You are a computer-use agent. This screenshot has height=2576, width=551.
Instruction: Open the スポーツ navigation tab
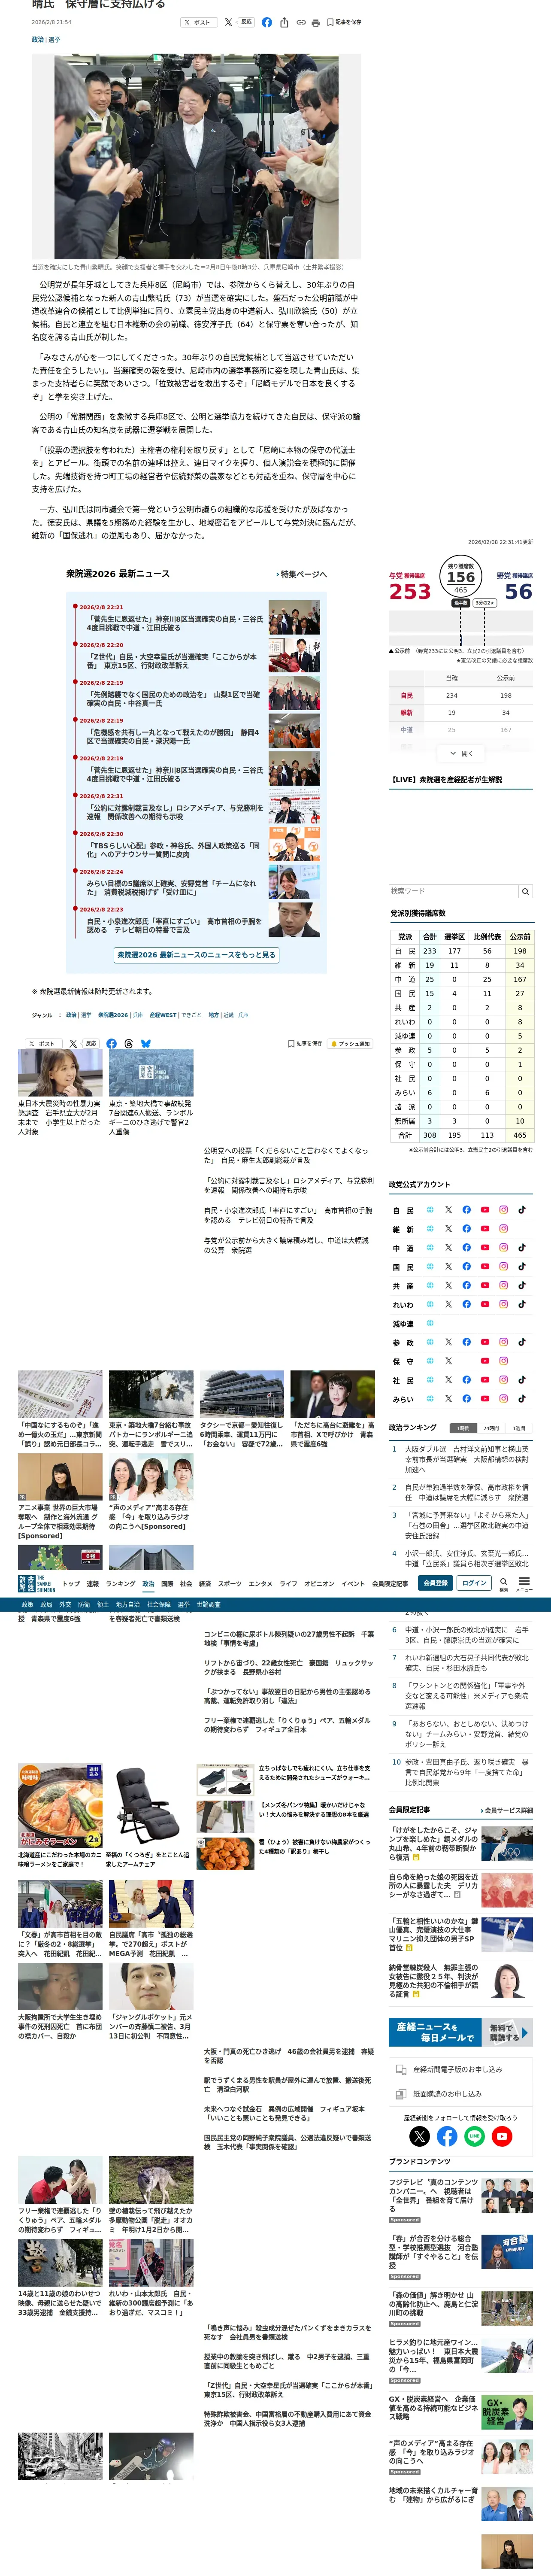(230, 1584)
